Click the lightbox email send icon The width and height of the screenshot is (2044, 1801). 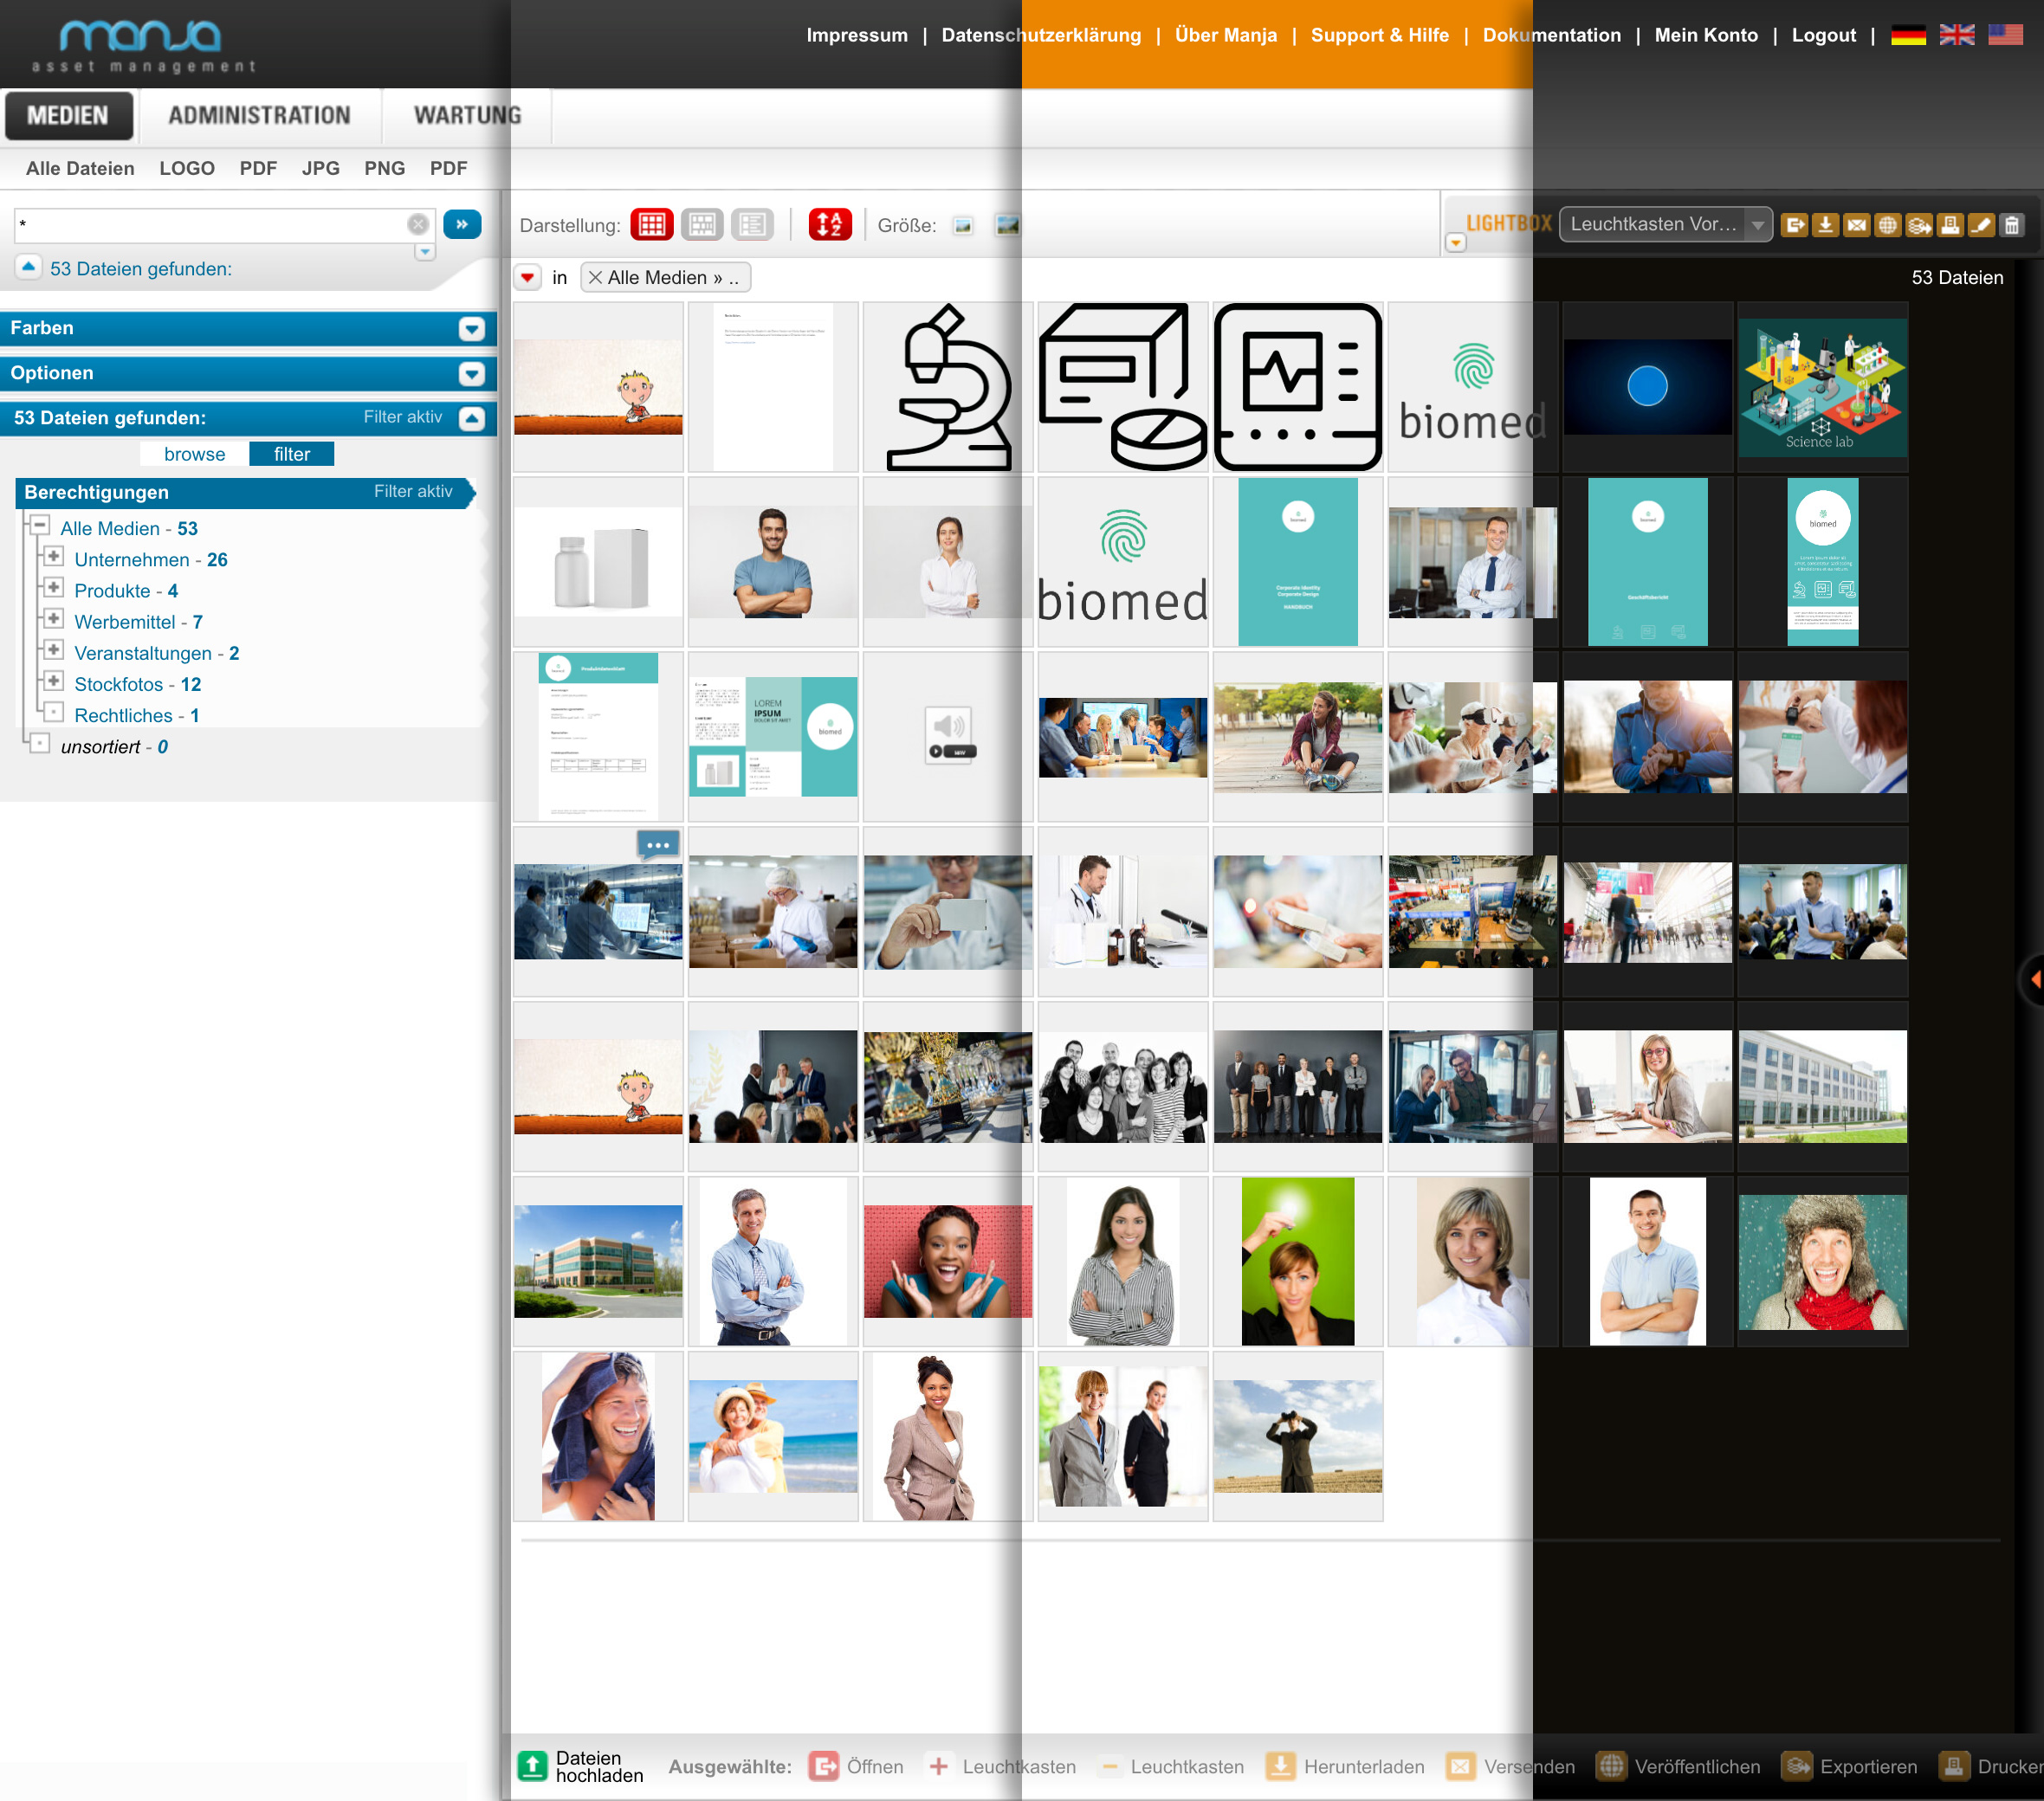click(x=1856, y=224)
